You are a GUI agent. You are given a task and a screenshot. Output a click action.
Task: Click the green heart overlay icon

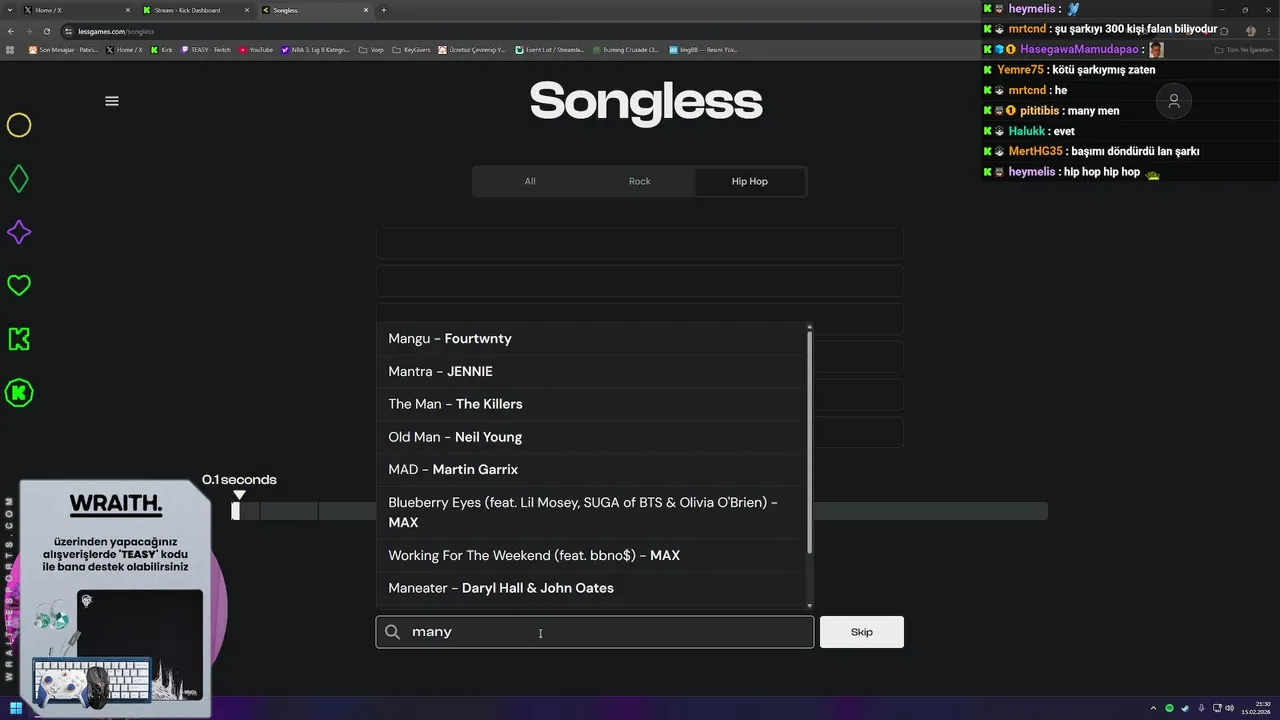[19, 285]
